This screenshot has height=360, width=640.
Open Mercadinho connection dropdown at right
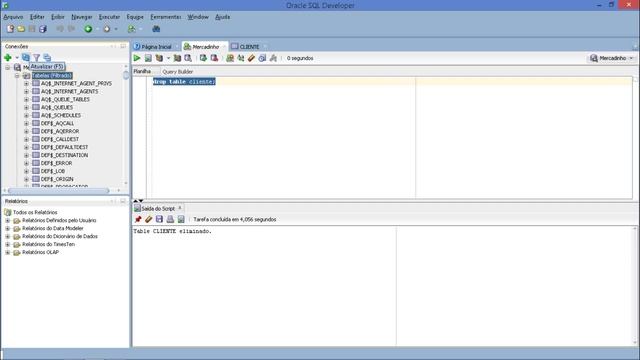click(x=632, y=58)
